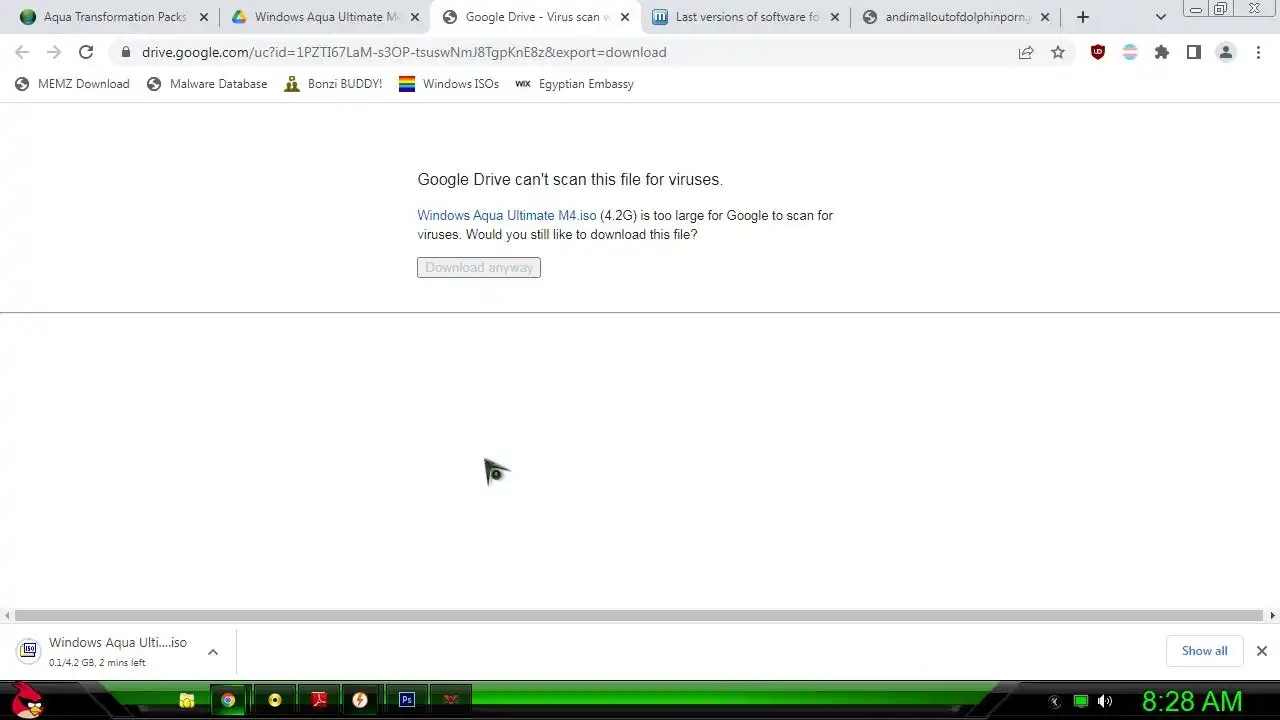View site information via the lock icon
The height and width of the screenshot is (720, 1280).
point(125,52)
